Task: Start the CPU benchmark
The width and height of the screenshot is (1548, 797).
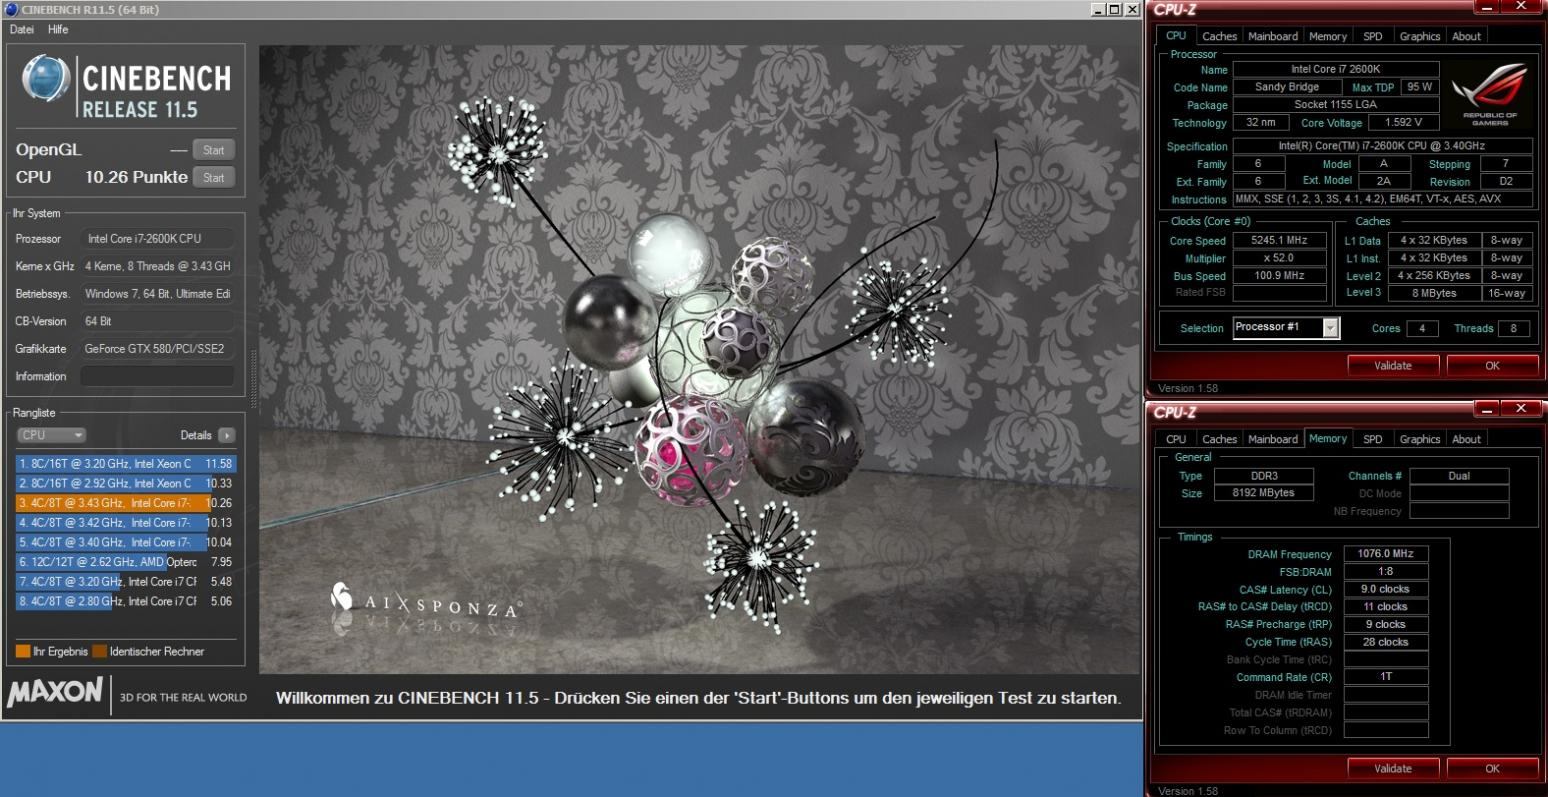Action: click(214, 178)
